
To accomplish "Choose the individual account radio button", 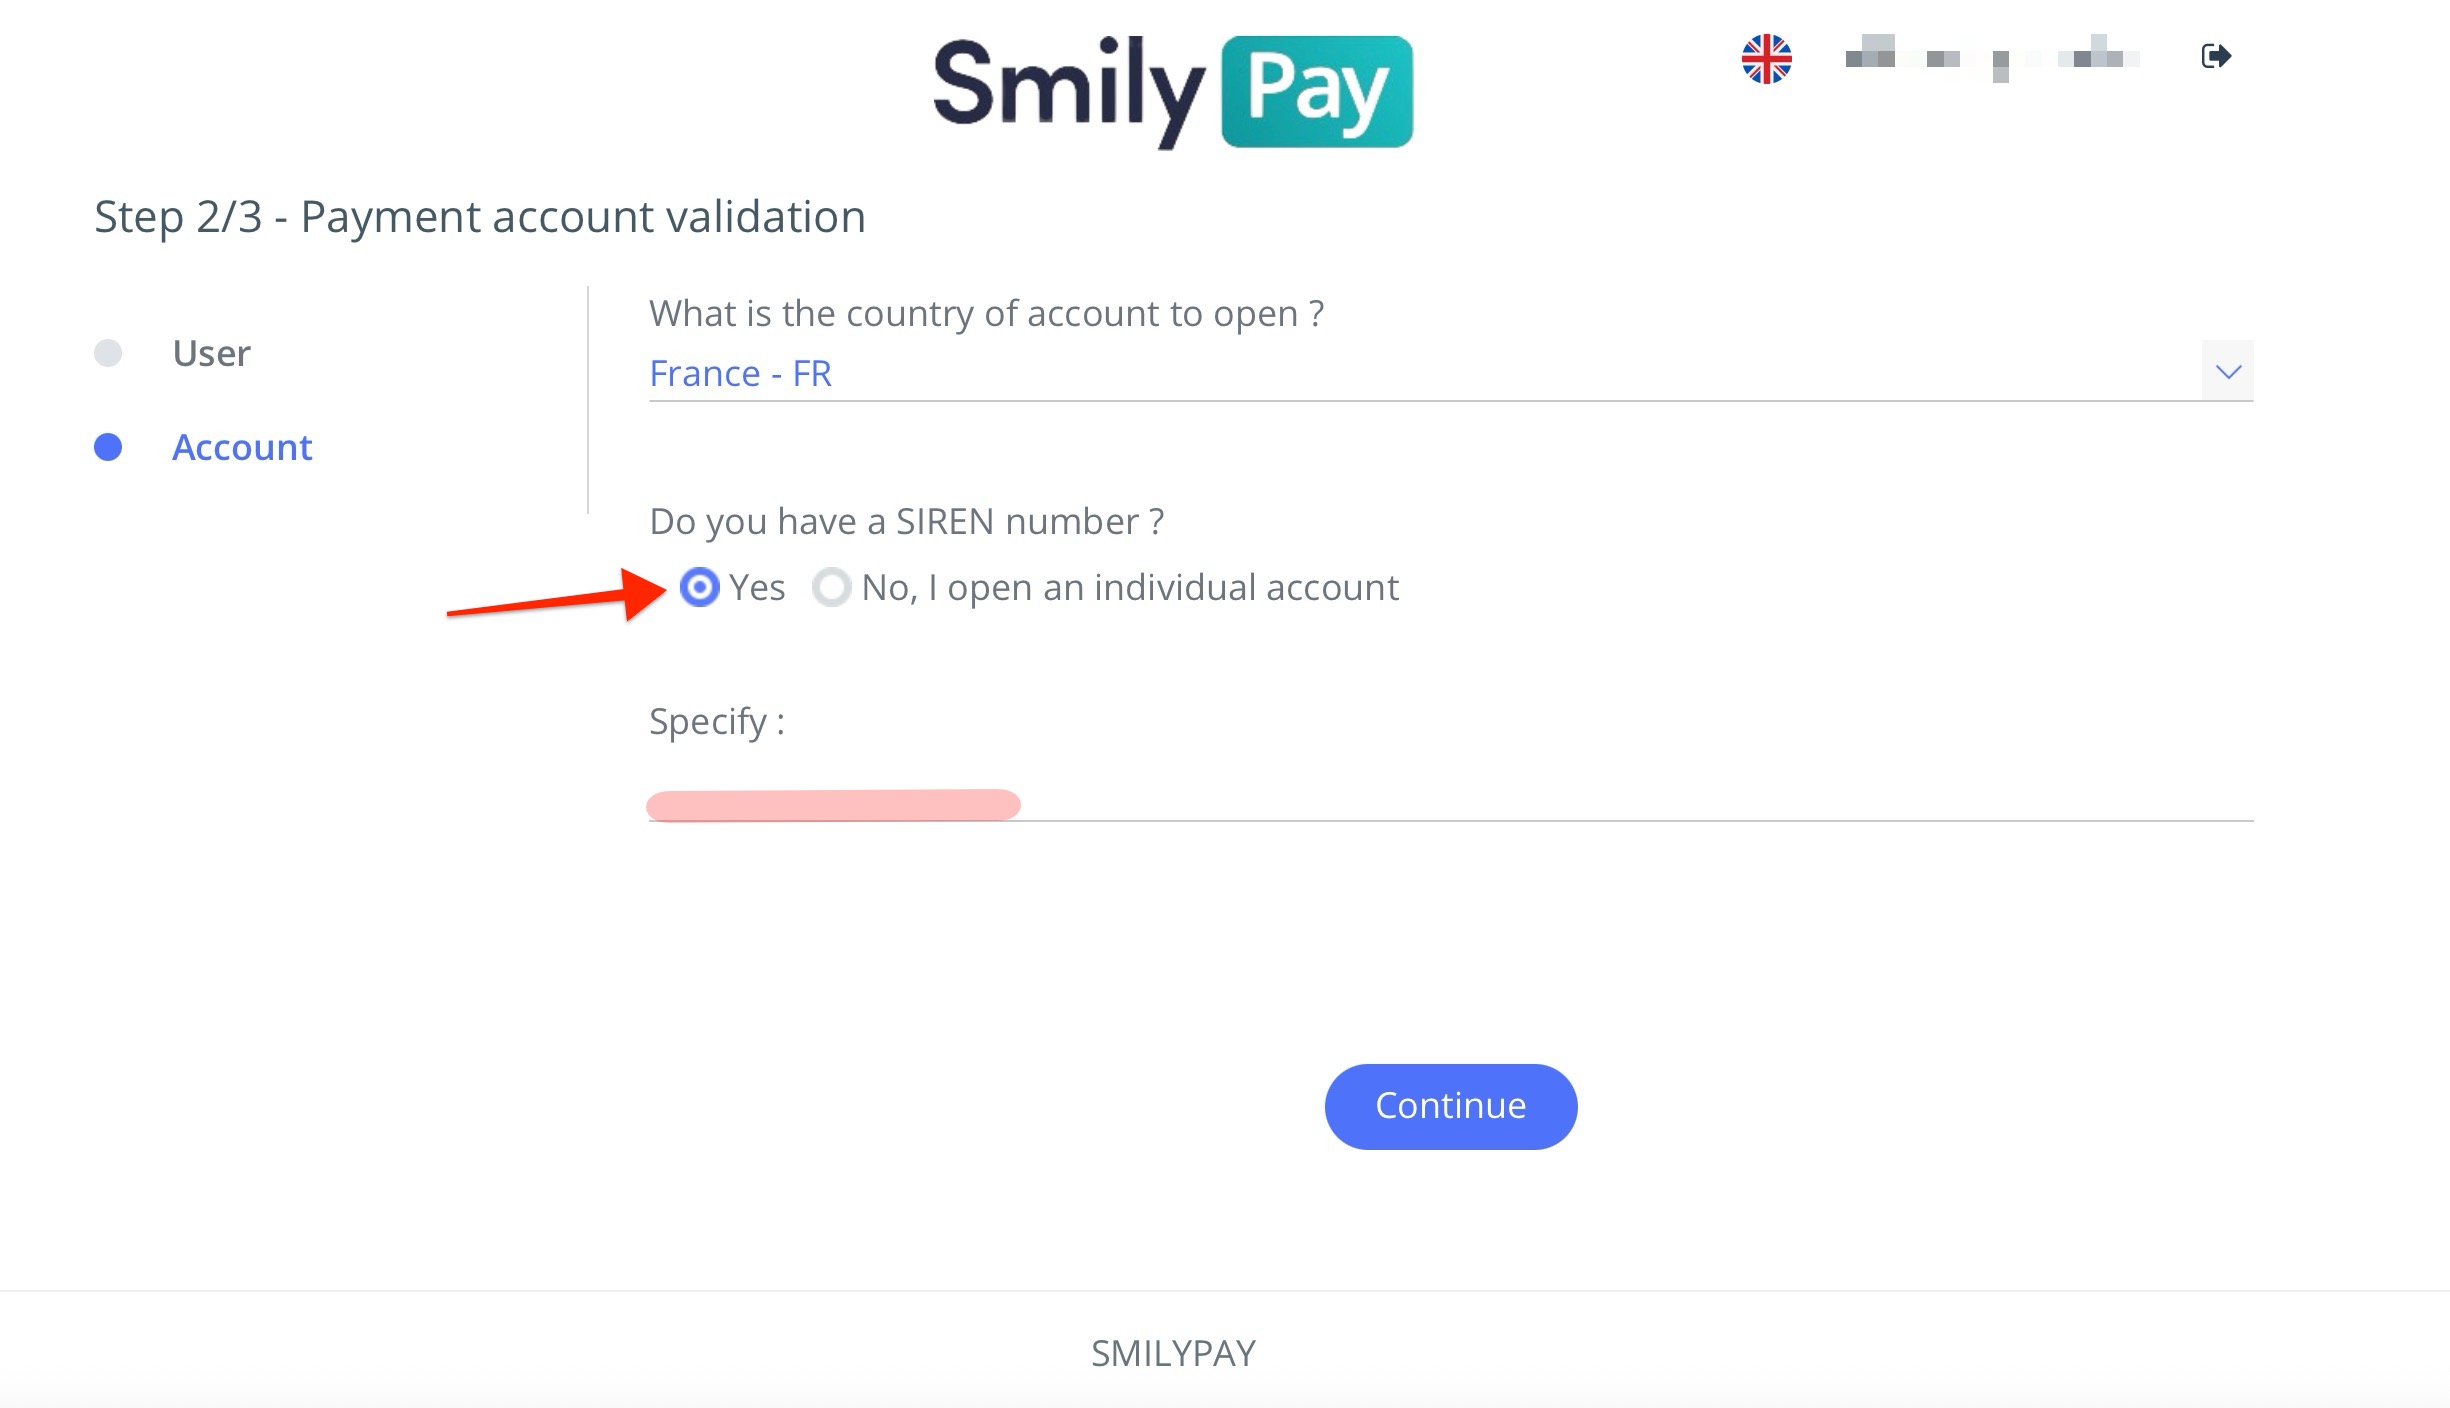I will 831,587.
